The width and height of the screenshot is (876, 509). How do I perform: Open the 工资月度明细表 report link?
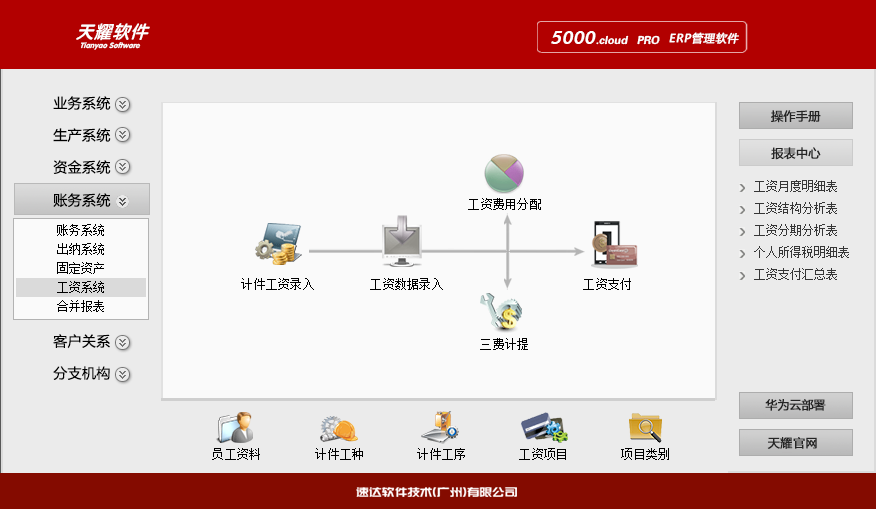(x=795, y=187)
